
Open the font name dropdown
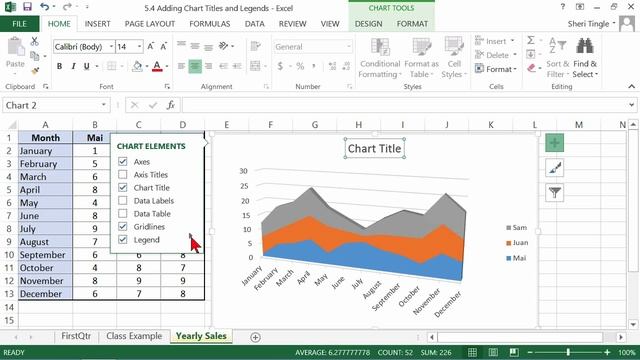click(111, 47)
